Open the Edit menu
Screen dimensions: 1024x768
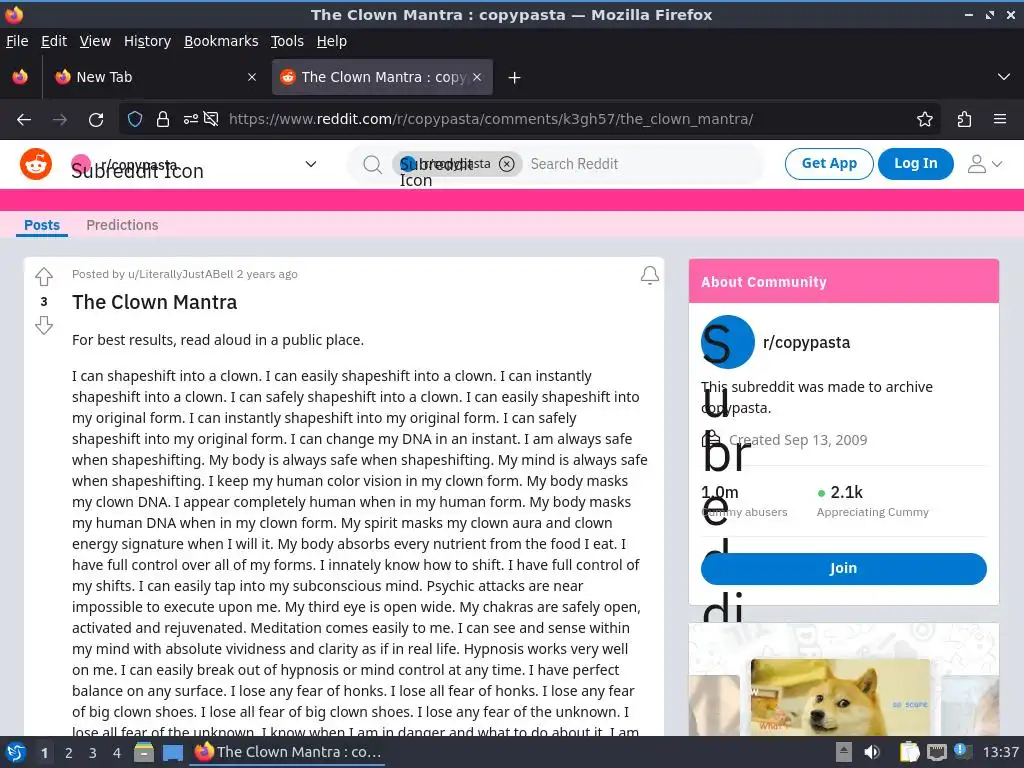(x=54, y=41)
